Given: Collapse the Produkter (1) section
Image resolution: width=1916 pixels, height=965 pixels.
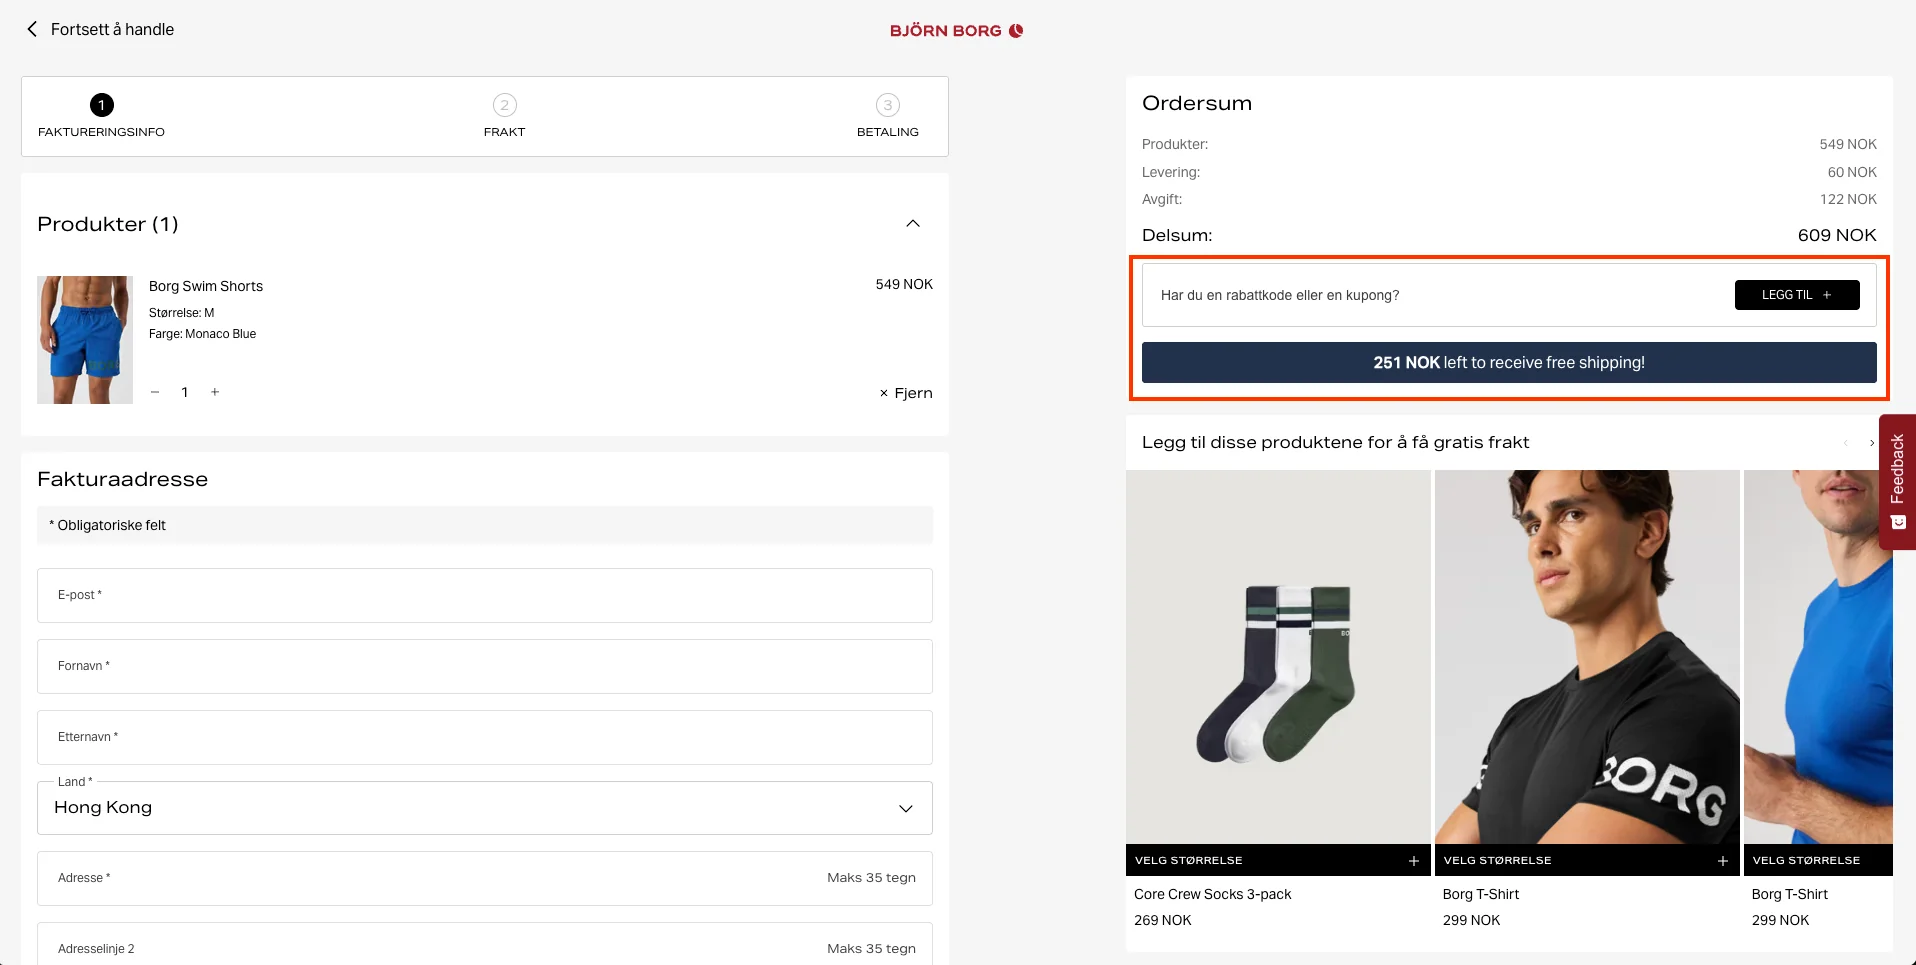Looking at the screenshot, I should pos(913,223).
